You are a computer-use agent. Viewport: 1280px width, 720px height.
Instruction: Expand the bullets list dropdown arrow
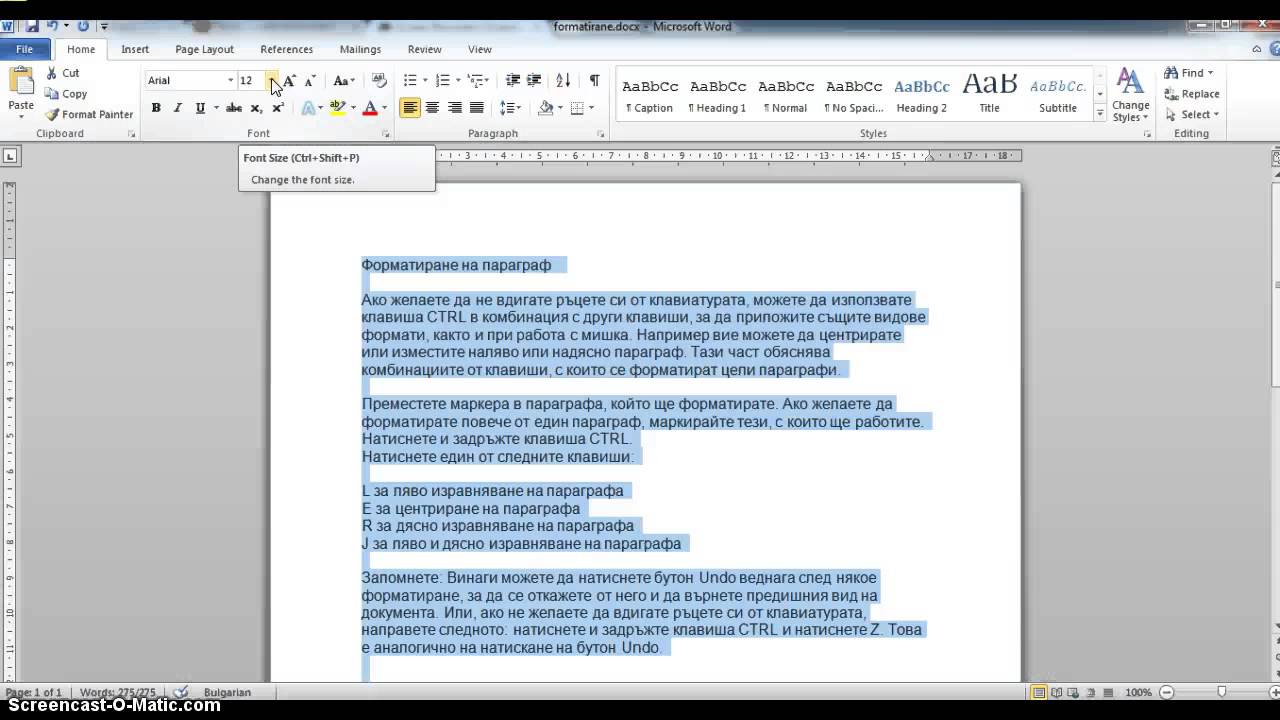click(424, 80)
